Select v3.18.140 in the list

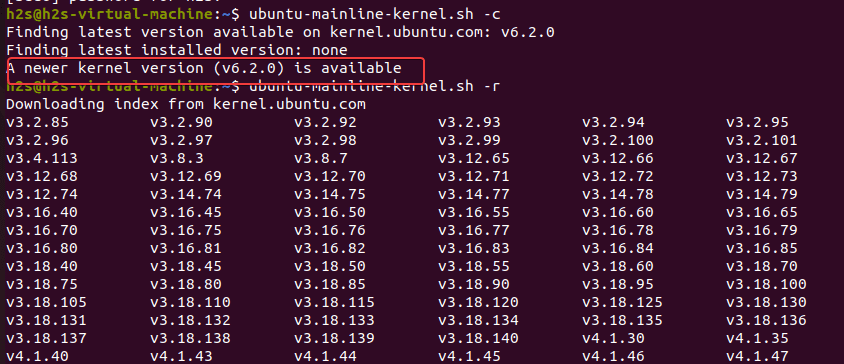tap(479, 339)
